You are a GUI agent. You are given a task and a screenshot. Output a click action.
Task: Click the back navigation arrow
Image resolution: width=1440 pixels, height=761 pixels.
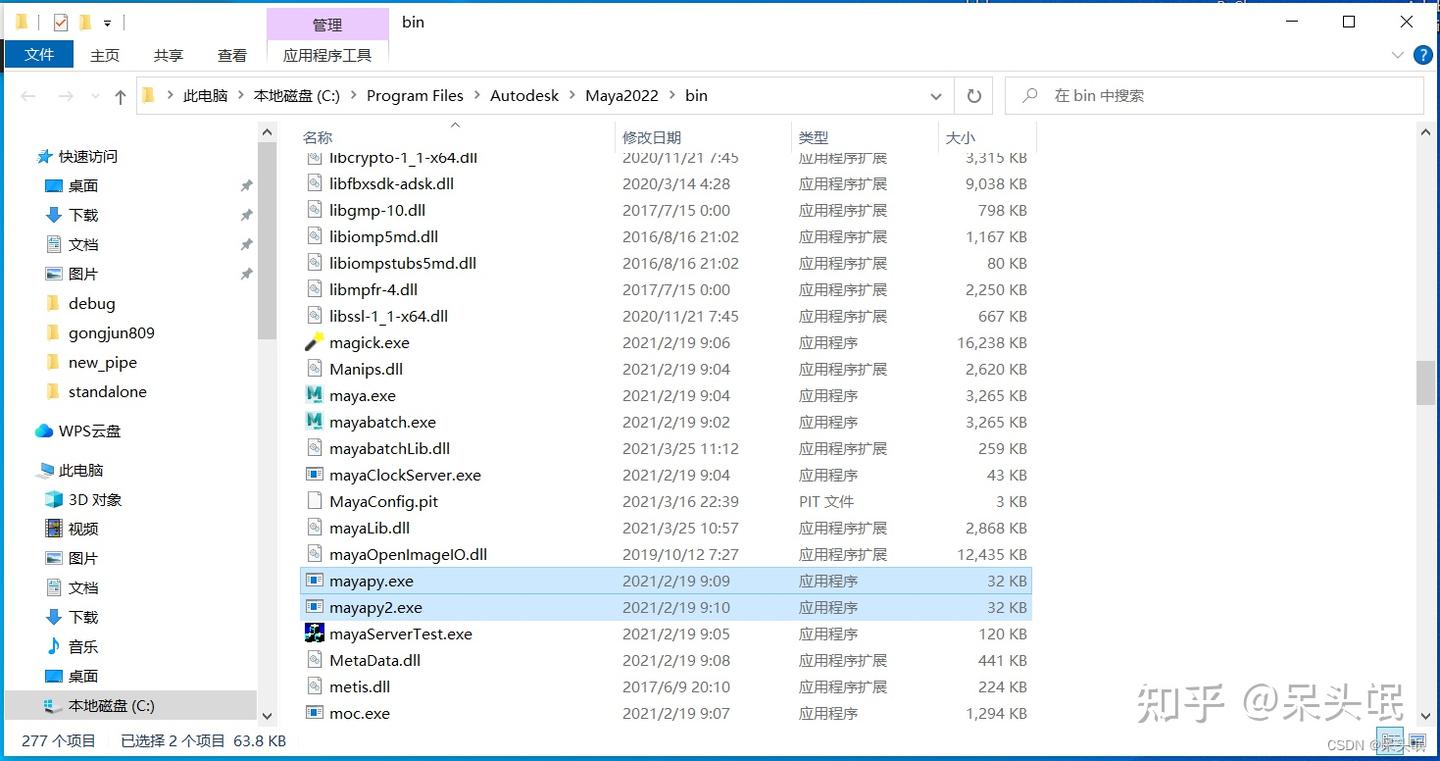tap(27, 95)
